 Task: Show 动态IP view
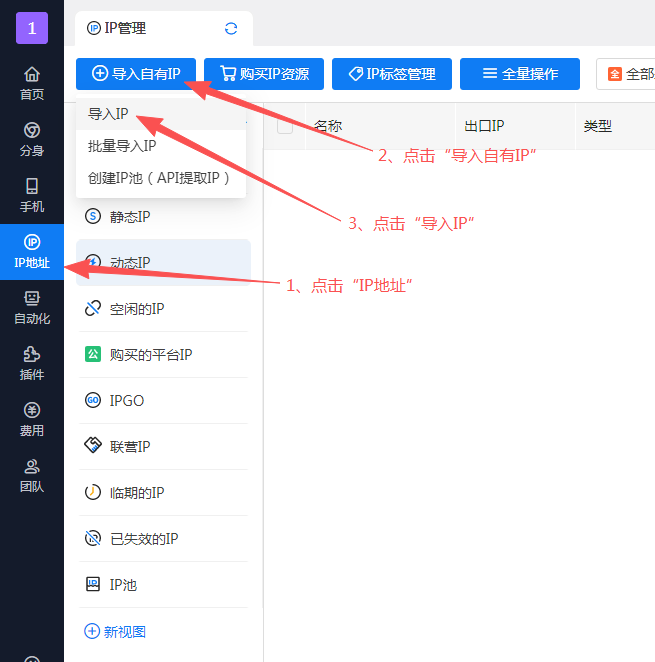[163, 263]
